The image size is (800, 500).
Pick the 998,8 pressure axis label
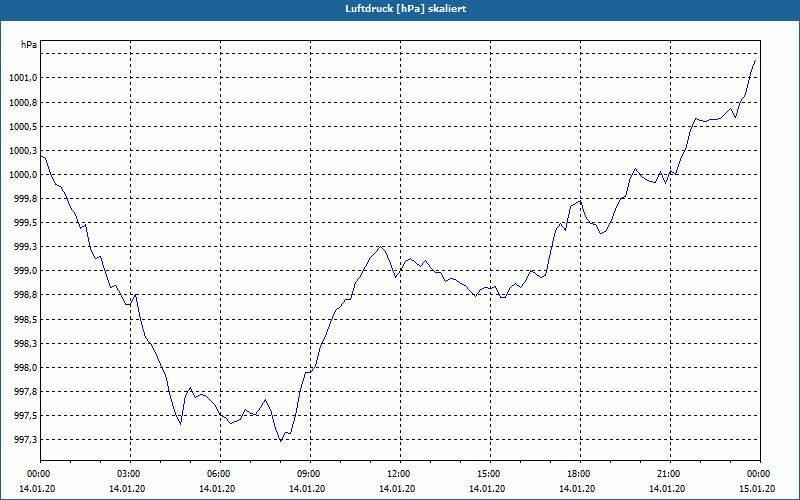point(25,295)
